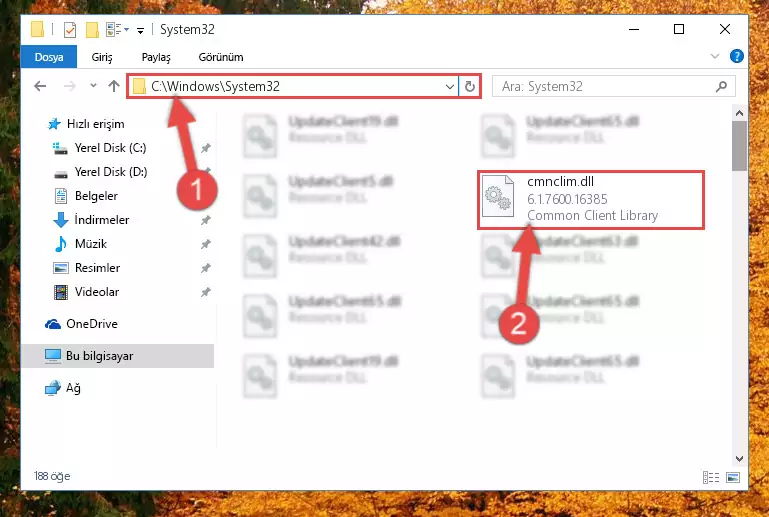The width and height of the screenshot is (769, 517).
Task: Click the Videolar film icon
Action: pyautogui.click(x=61, y=292)
